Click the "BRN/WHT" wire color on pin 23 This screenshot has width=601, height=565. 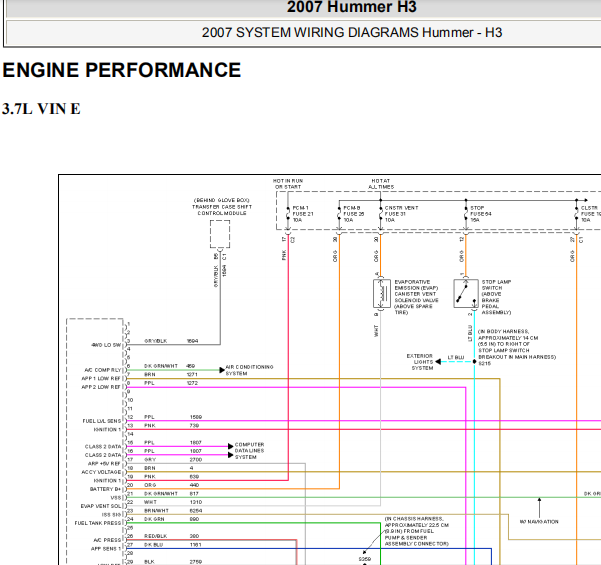pyautogui.click(x=156, y=511)
